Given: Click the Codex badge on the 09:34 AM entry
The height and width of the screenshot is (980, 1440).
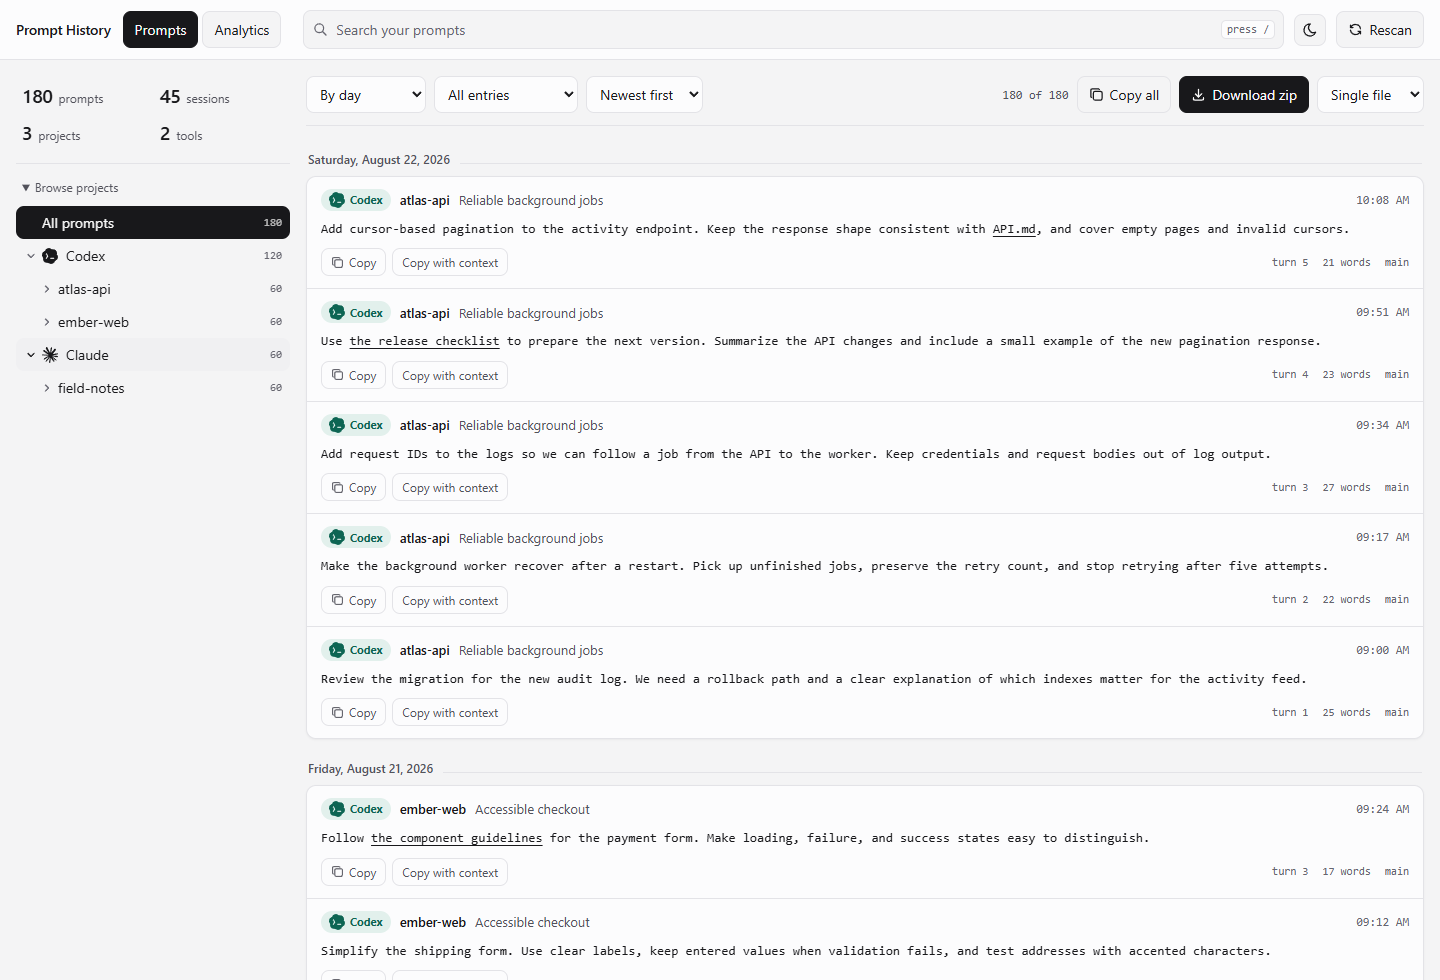Looking at the screenshot, I should click(x=356, y=425).
